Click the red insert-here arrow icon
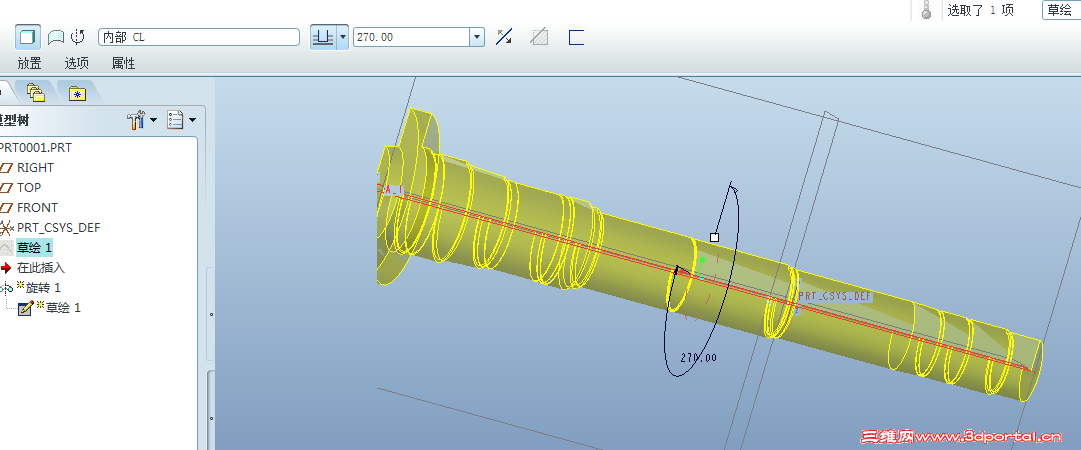This screenshot has height=450, width=1081. tap(6, 267)
